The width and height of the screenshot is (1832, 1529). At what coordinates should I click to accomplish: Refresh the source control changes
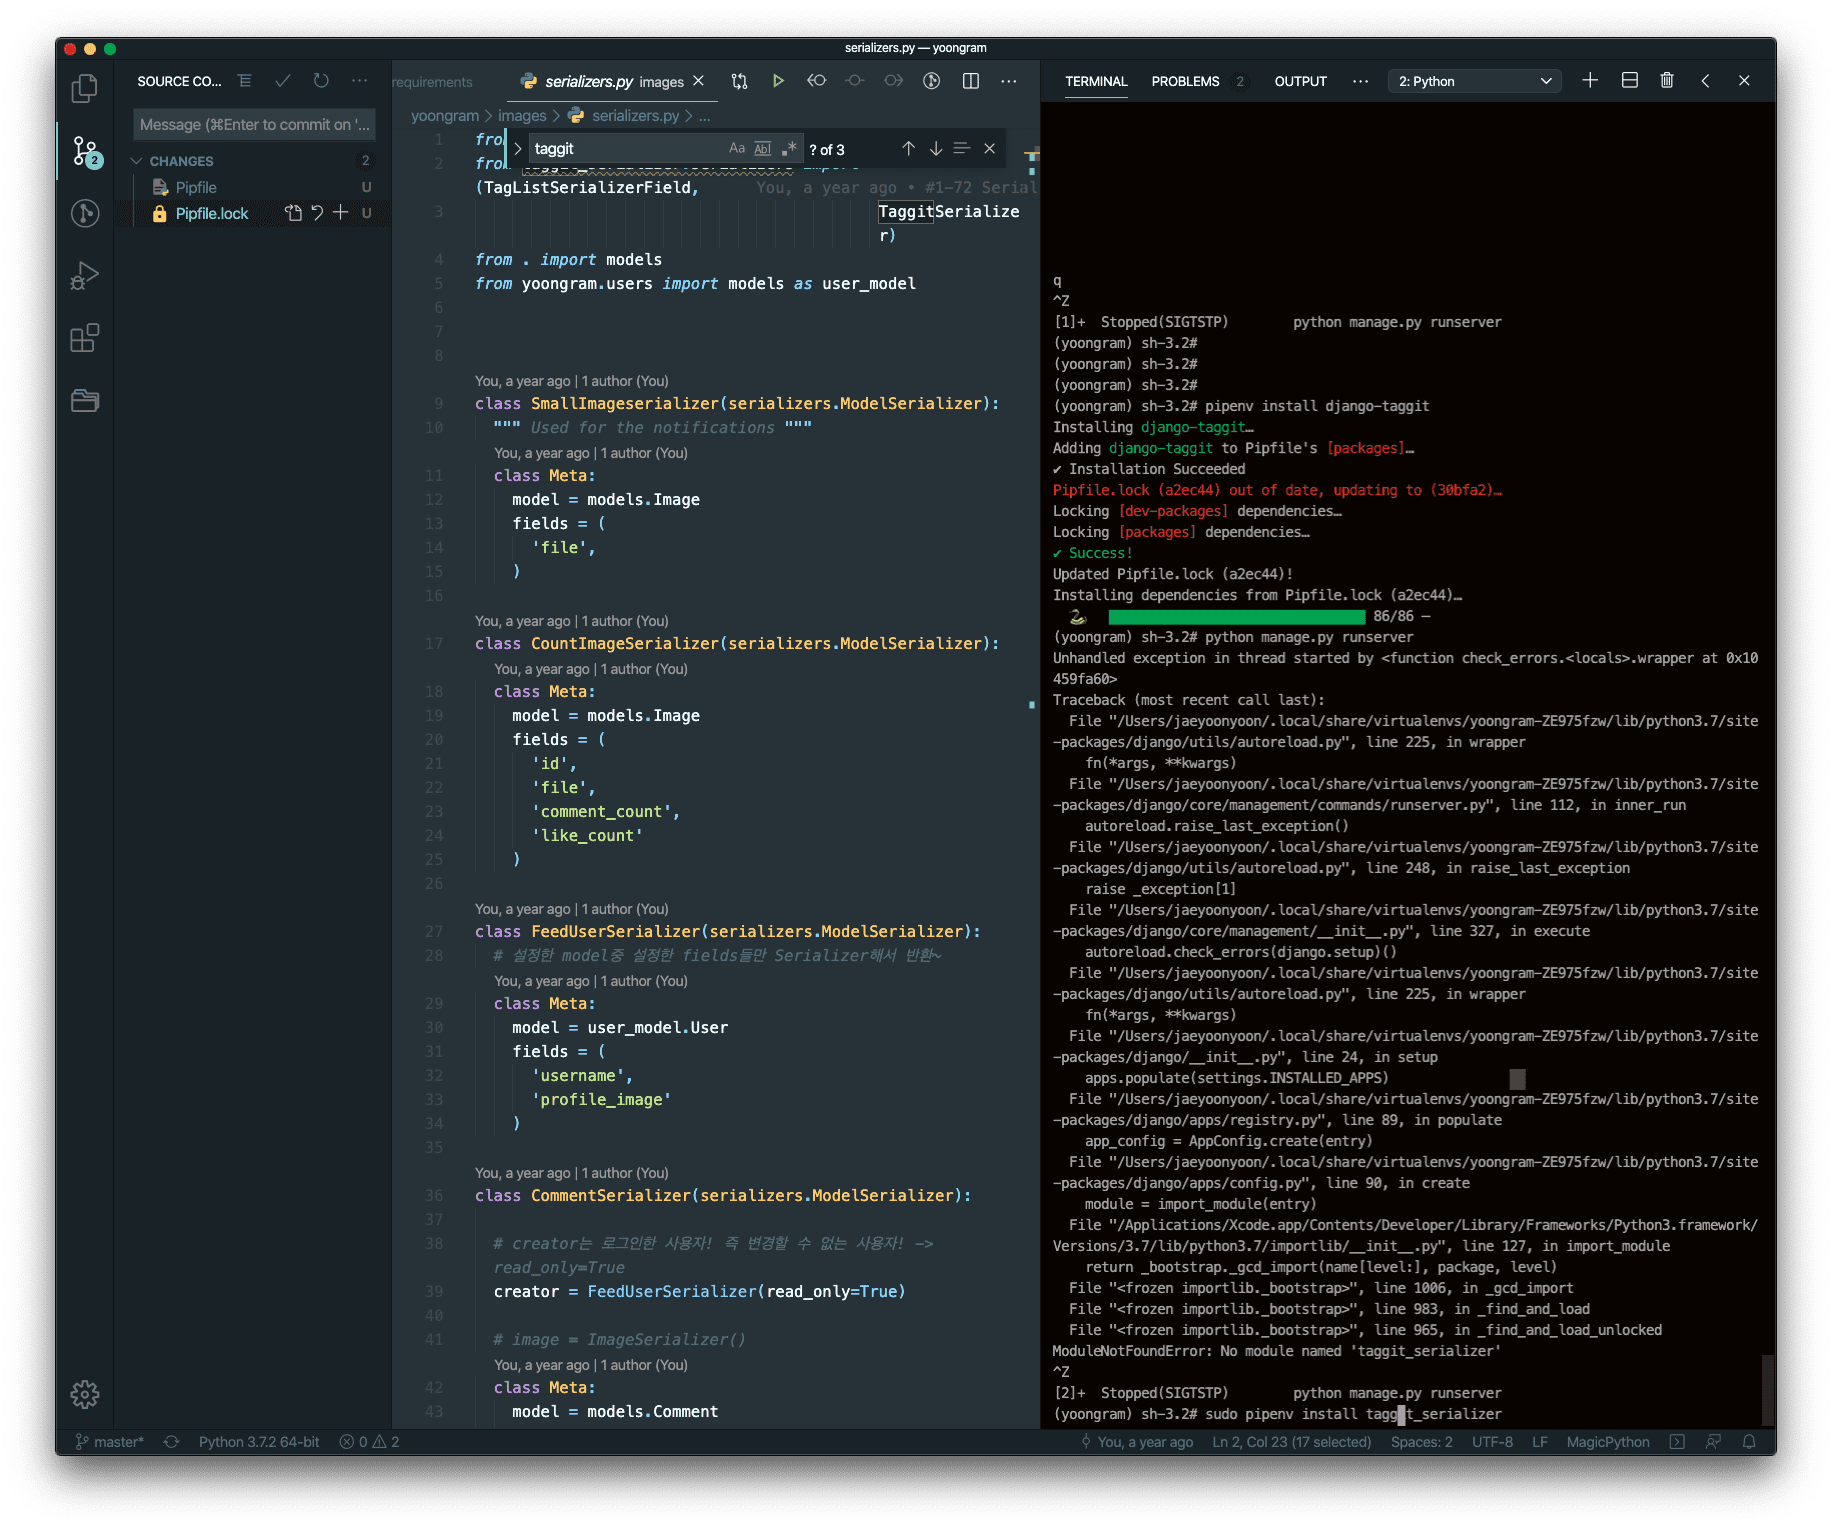[x=321, y=81]
